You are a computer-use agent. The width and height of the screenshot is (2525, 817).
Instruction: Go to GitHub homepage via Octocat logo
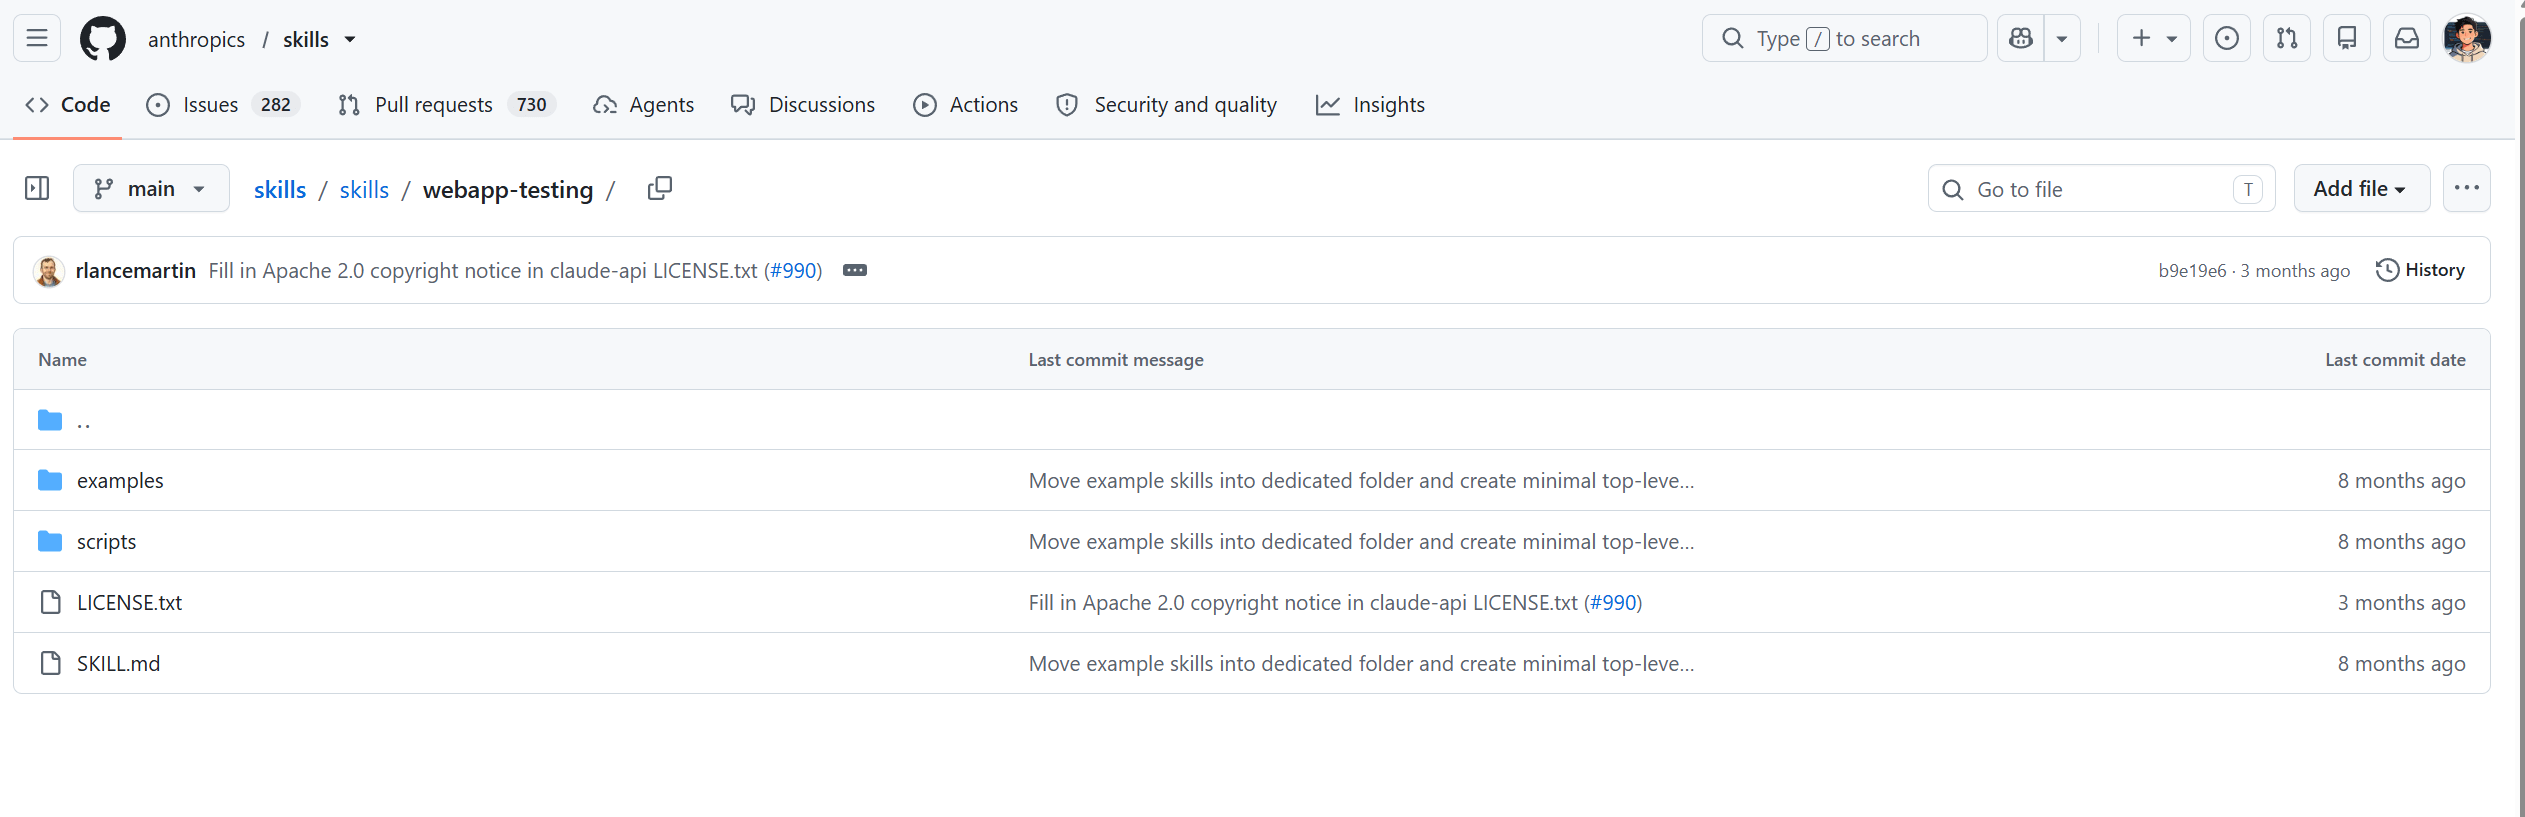pyautogui.click(x=103, y=38)
